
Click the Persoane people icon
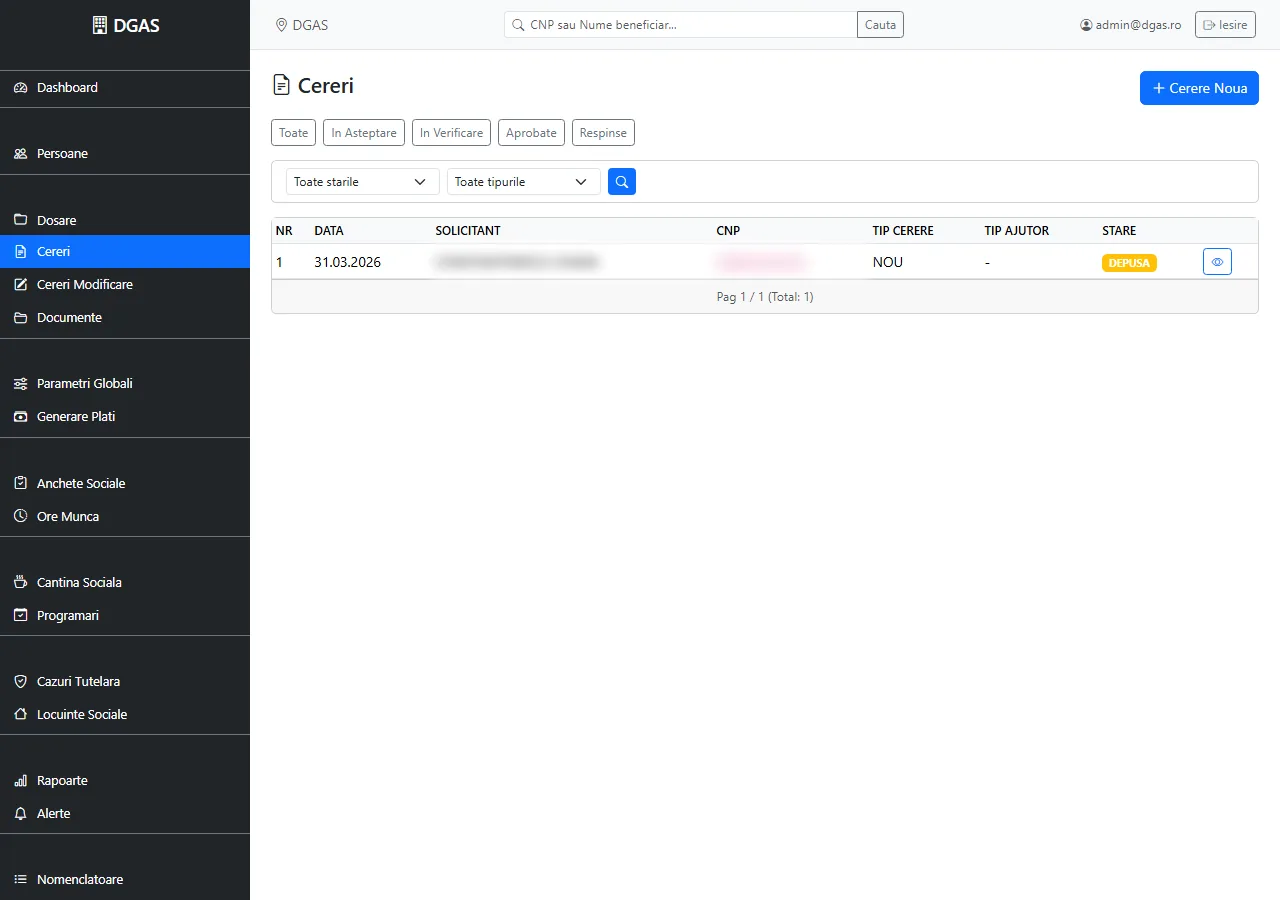coord(20,154)
